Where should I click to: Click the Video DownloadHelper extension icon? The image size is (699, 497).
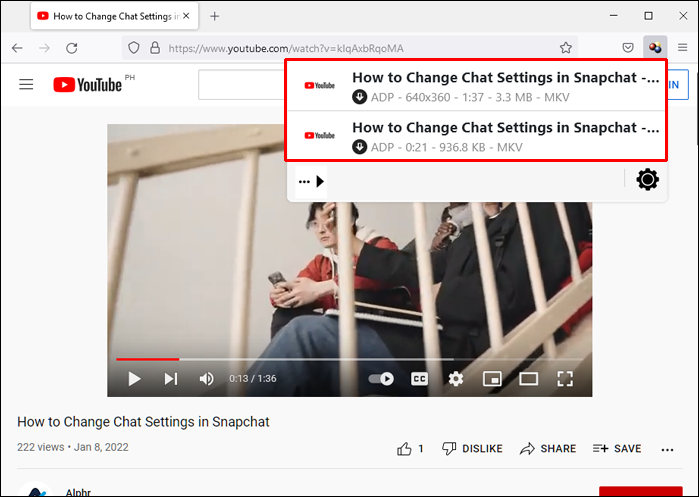click(655, 47)
